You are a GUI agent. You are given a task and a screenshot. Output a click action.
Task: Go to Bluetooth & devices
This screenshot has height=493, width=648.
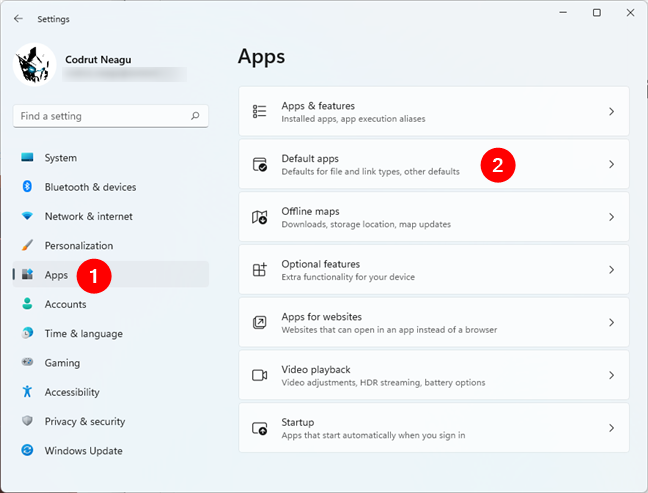[x=111, y=187]
